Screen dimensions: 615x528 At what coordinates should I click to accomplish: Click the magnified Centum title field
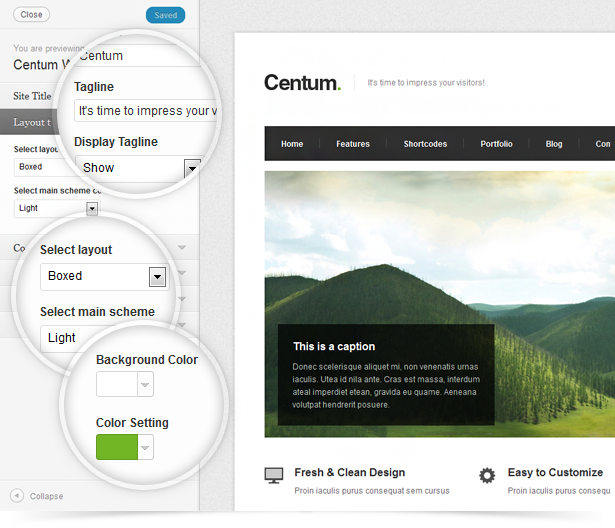point(137,55)
